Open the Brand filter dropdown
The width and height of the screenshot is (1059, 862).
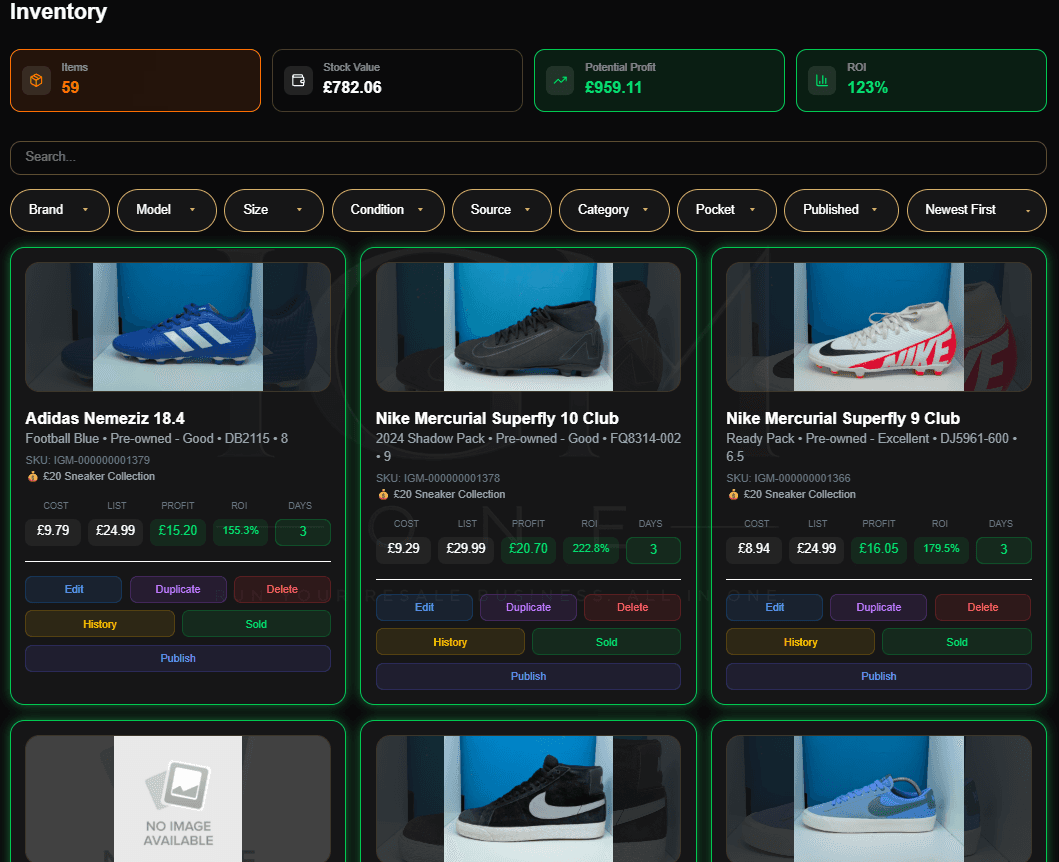[59, 210]
